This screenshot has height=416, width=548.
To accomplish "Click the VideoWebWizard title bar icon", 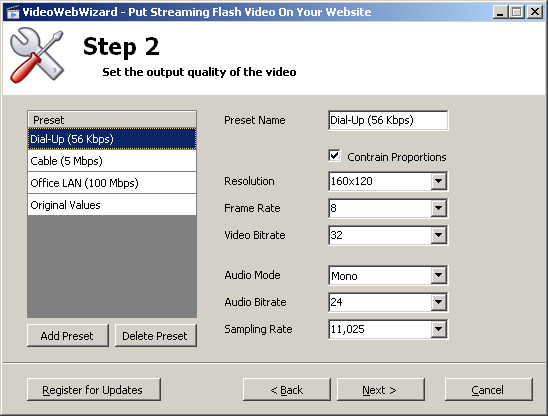I will point(13,12).
